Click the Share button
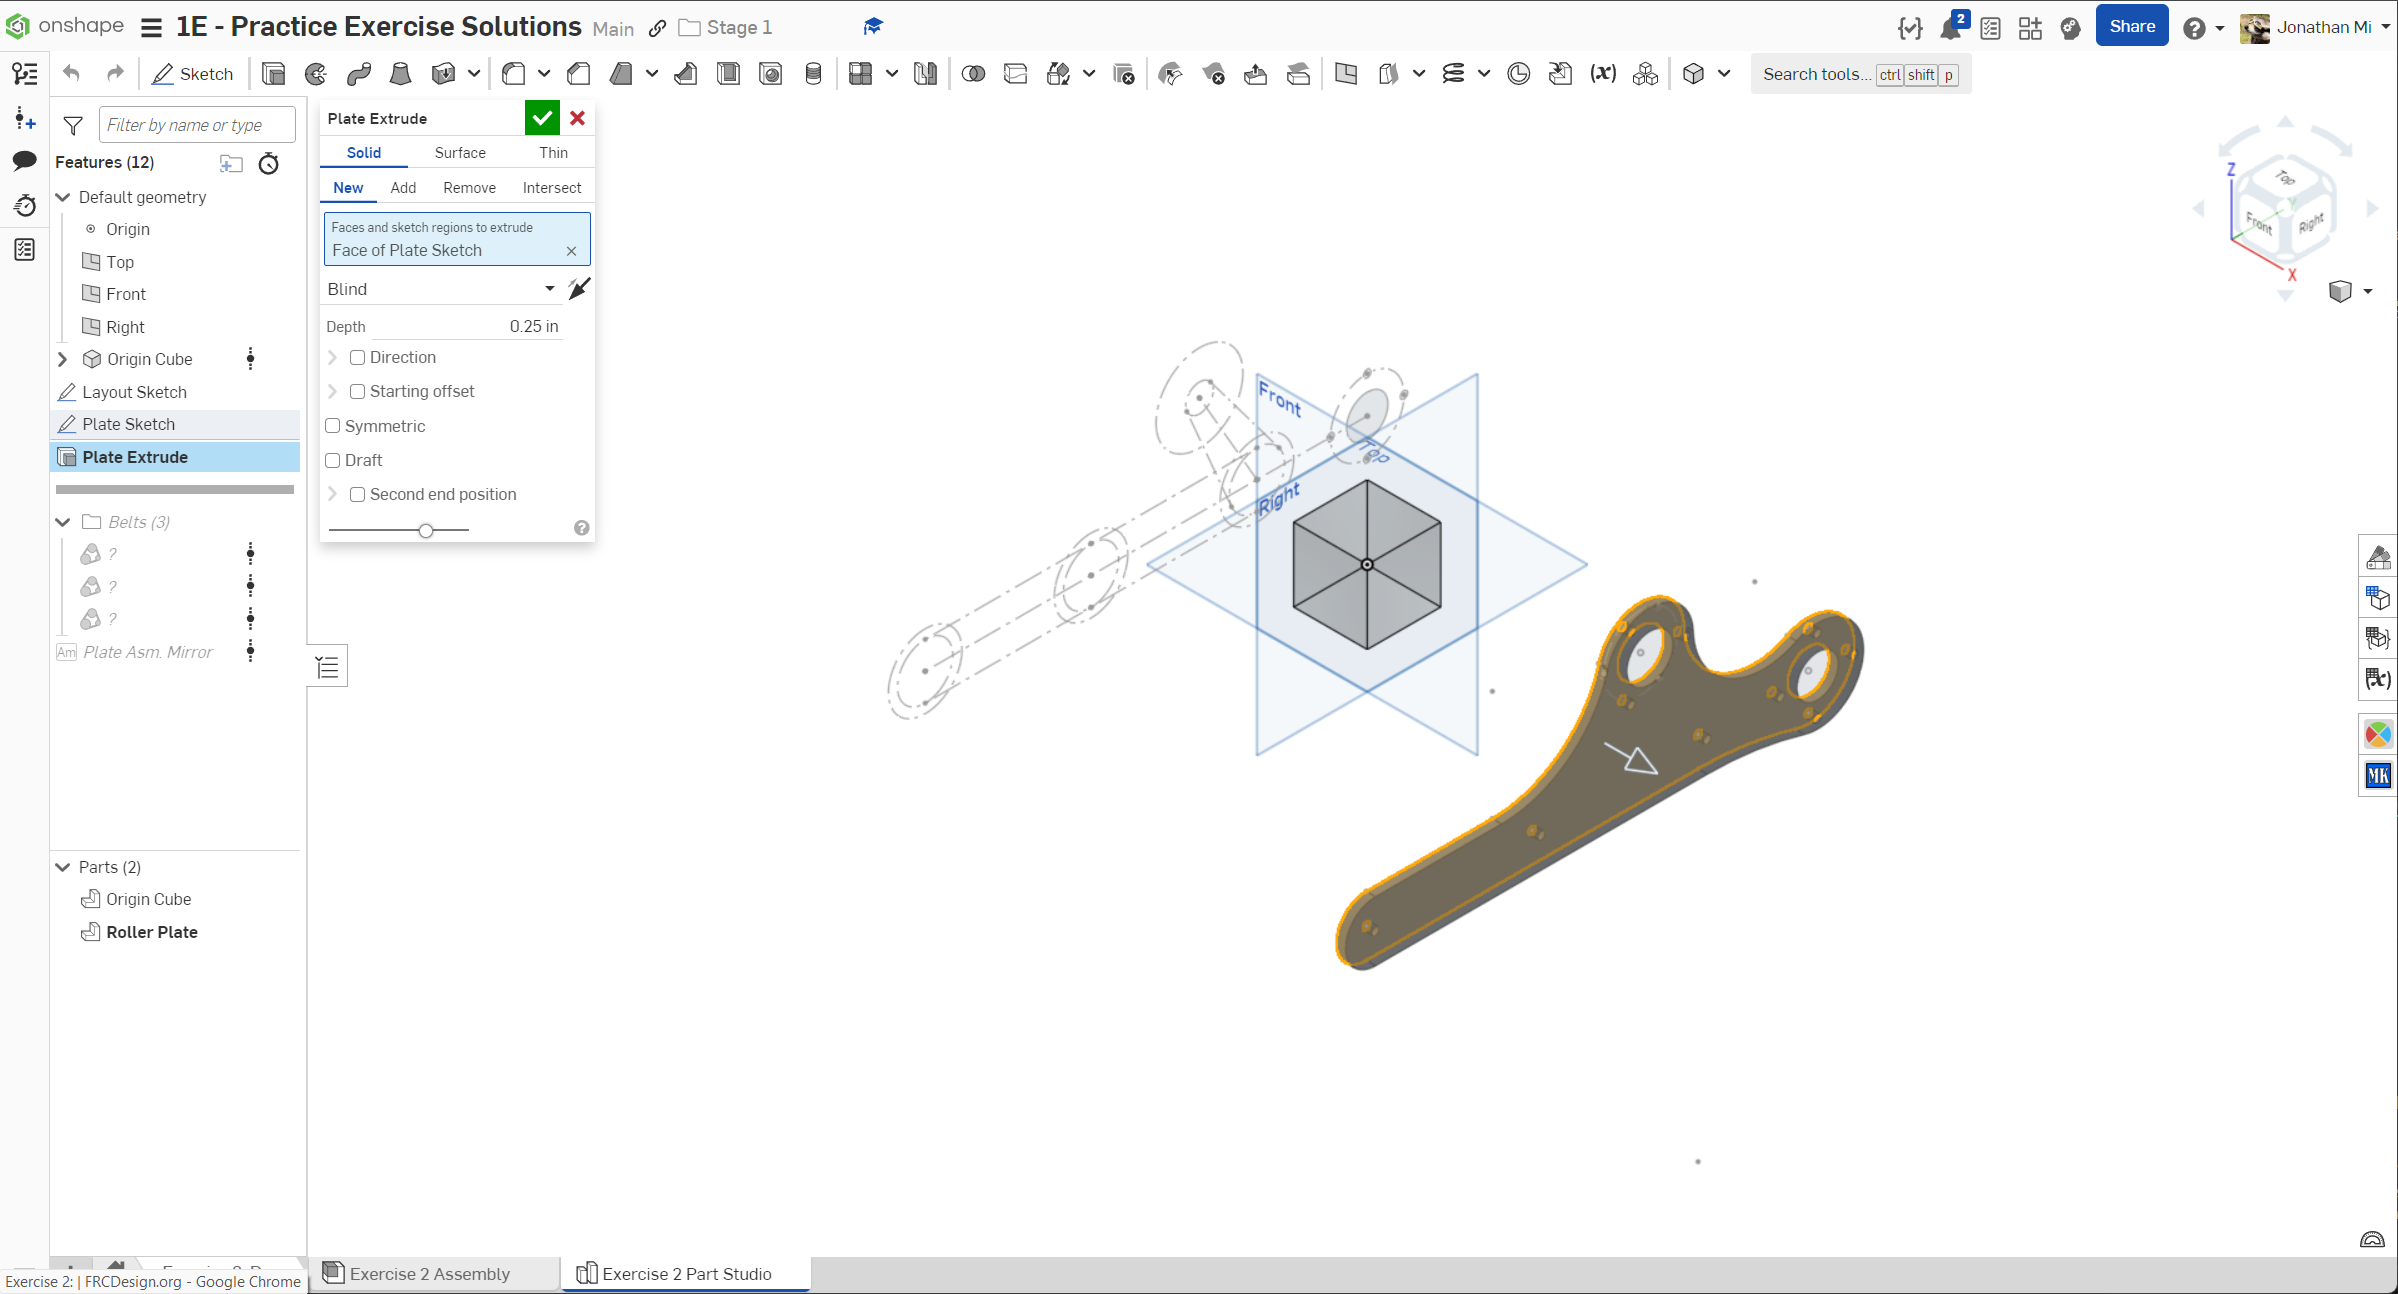The width and height of the screenshot is (2398, 1294). 2131,27
